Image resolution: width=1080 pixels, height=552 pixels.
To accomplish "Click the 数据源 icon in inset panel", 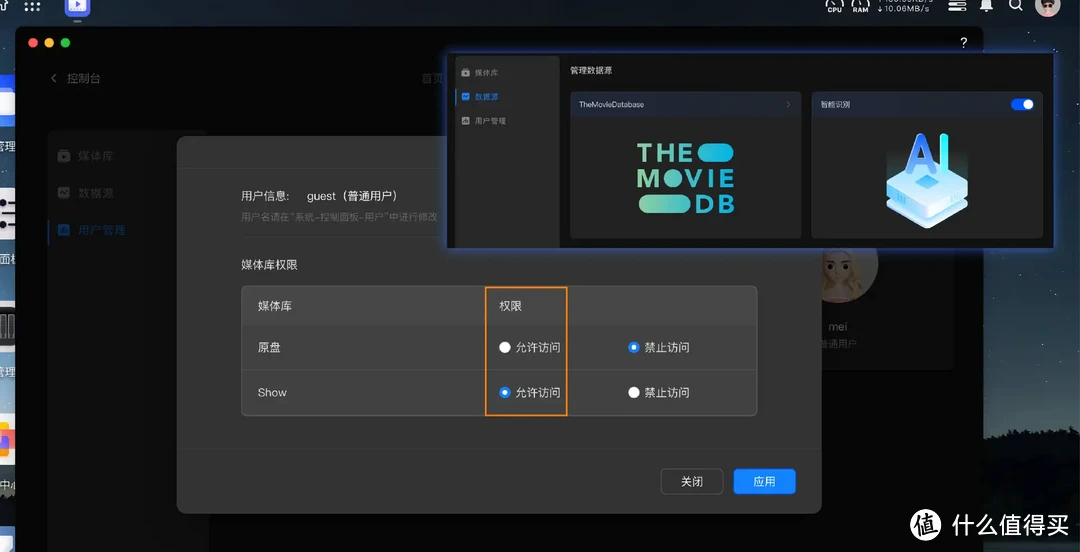I will tap(466, 96).
